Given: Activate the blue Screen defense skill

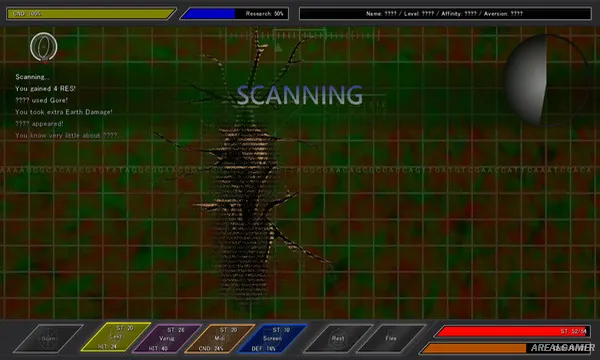Looking at the screenshot, I should tap(272, 338).
